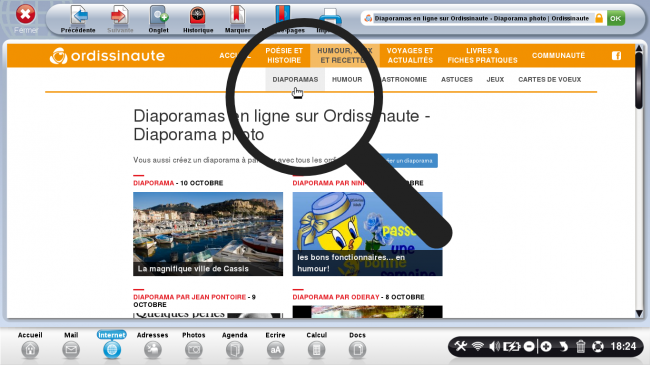Open the Docs dock icon
Image resolution: width=650 pixels, height=365 pixels.
point(357,350)
